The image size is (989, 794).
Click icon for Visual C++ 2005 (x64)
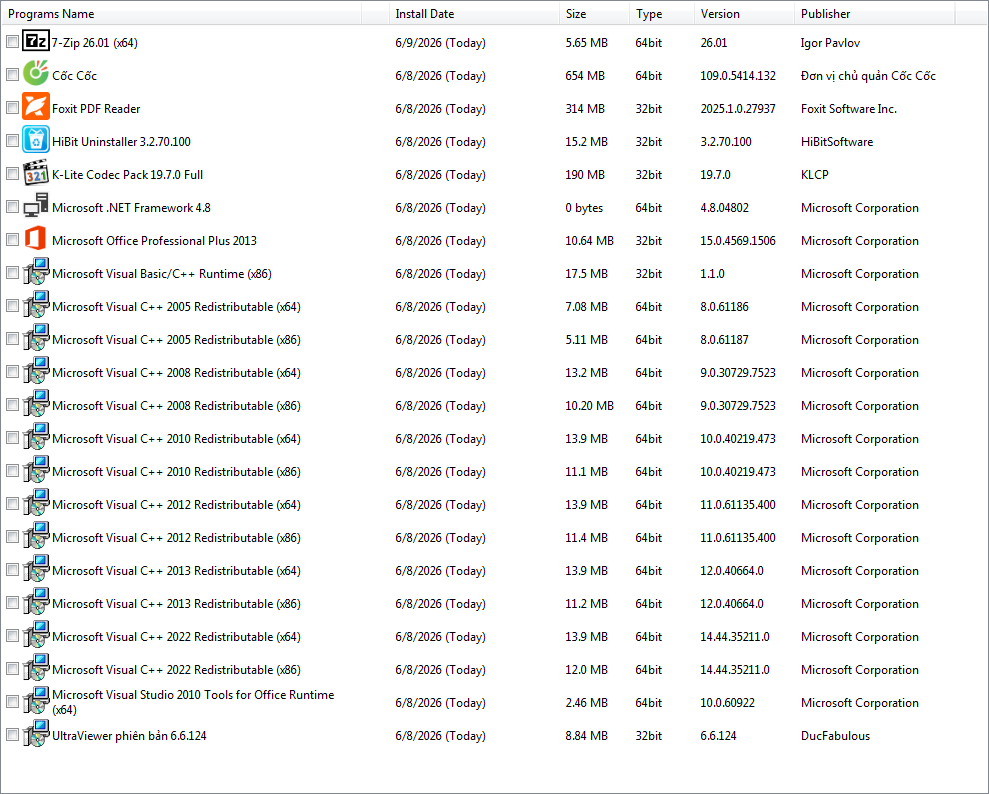click(36, 305)
